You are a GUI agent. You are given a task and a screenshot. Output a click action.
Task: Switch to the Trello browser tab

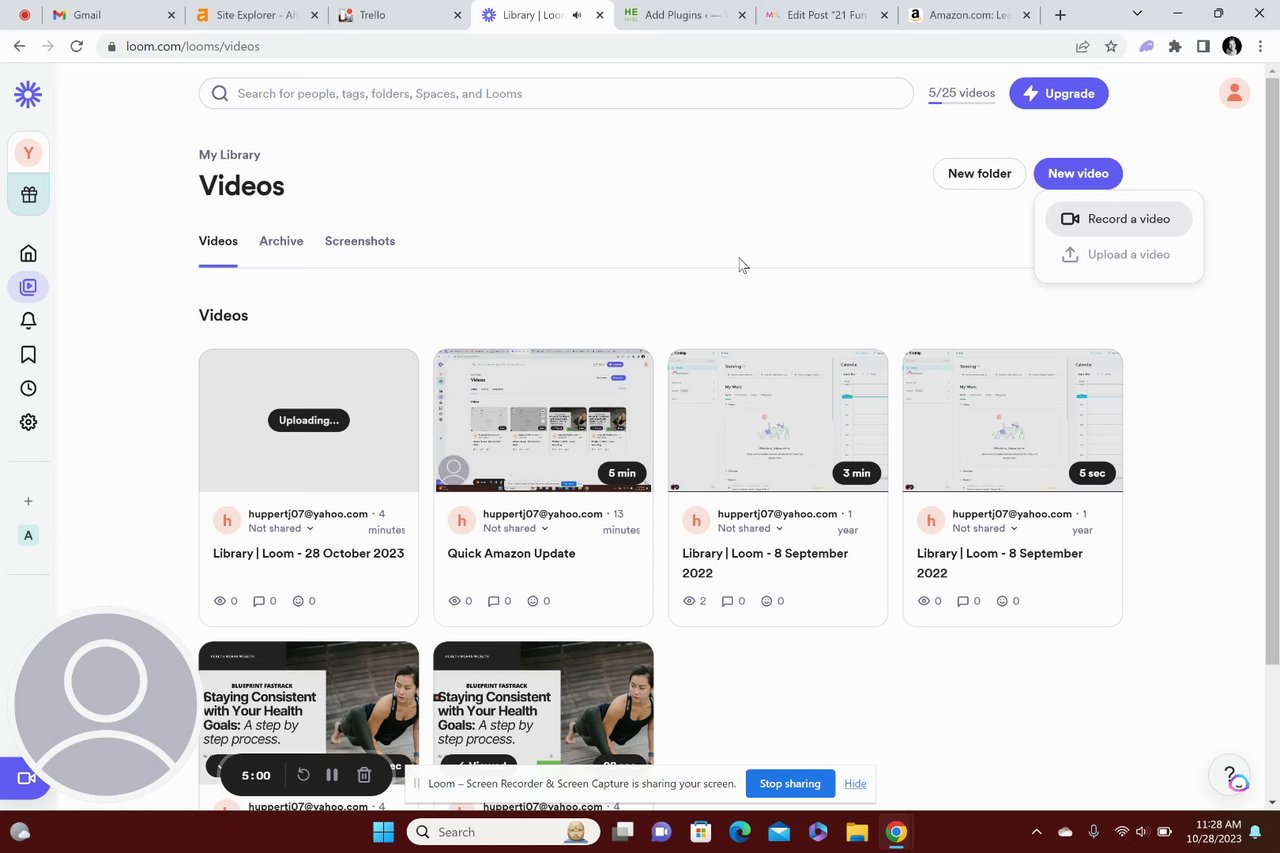click(400, 15)
